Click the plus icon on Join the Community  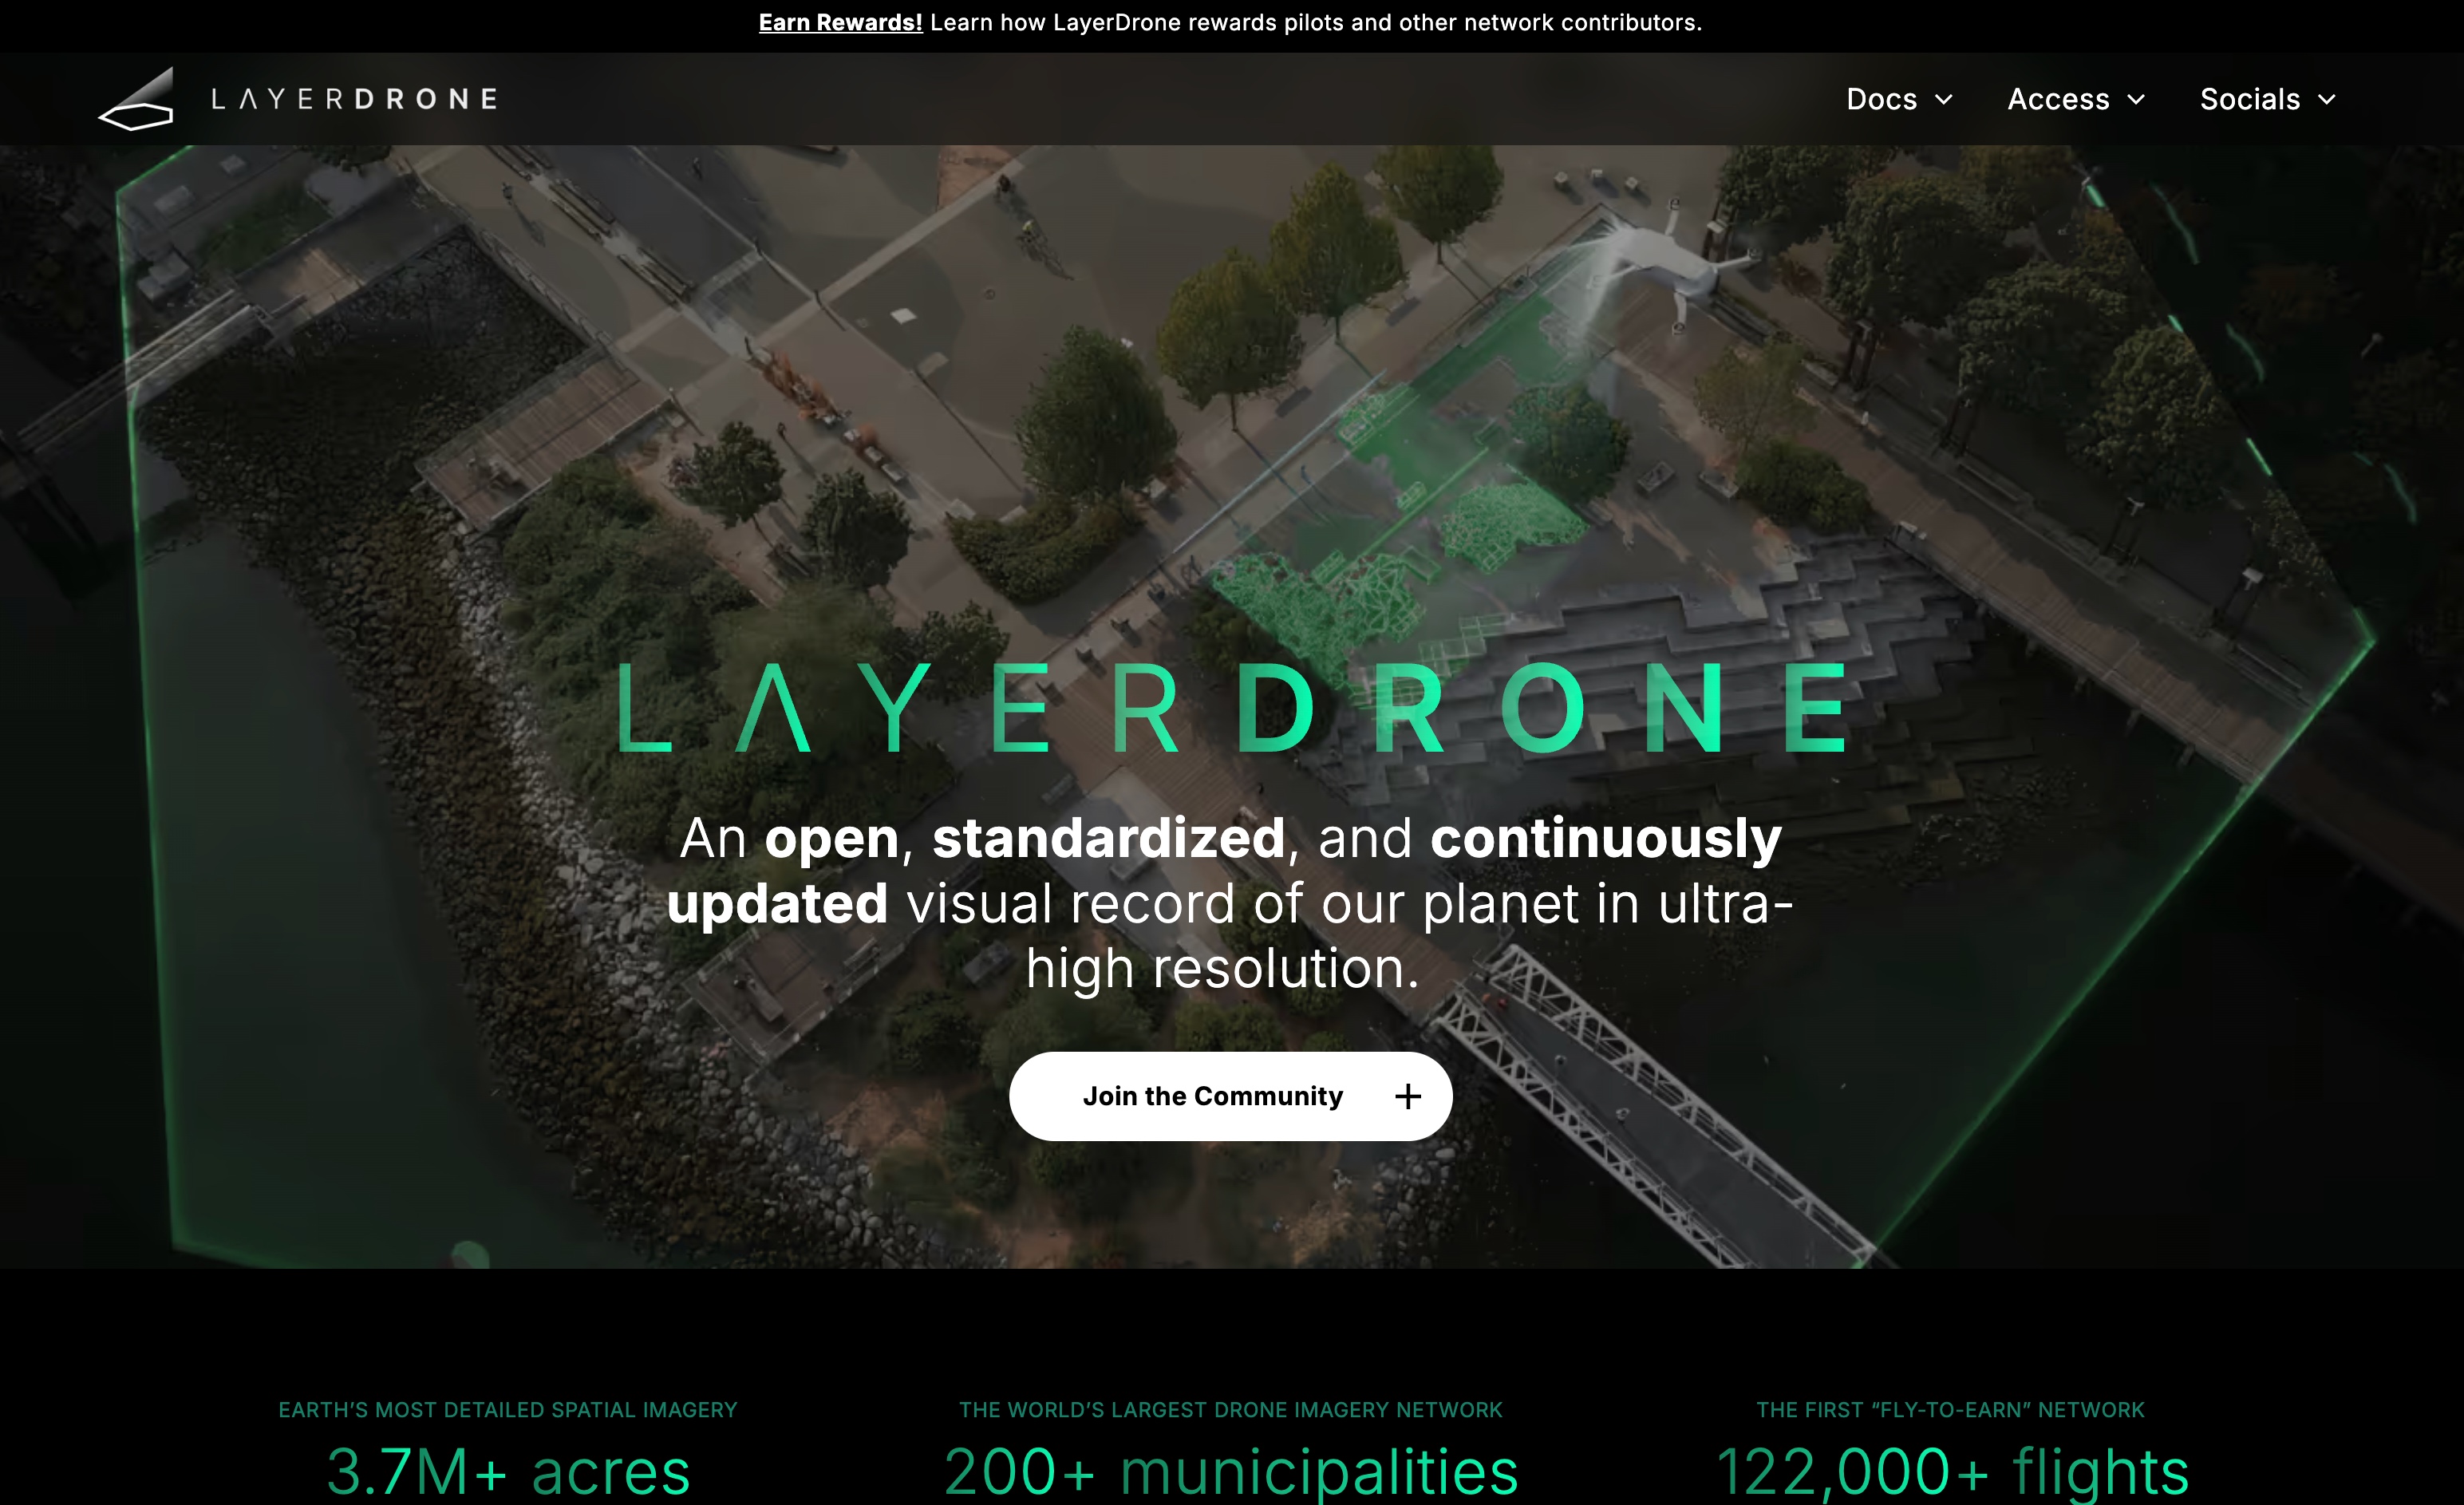(x=1408, y=1096)
